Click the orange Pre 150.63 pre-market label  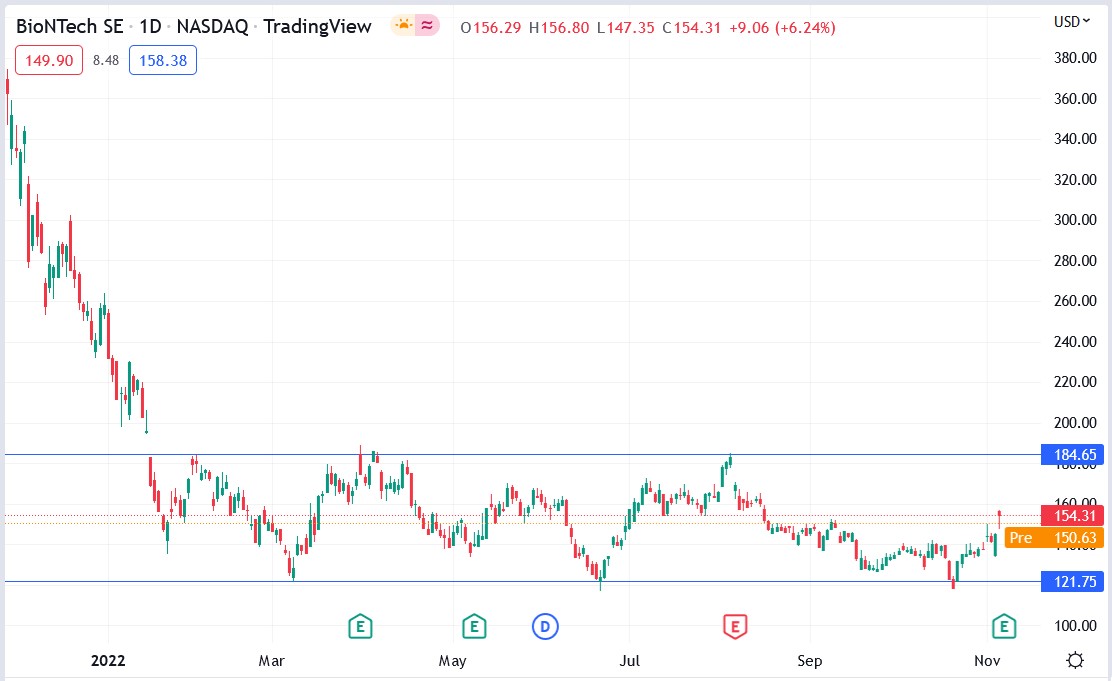click(1054, 538)
